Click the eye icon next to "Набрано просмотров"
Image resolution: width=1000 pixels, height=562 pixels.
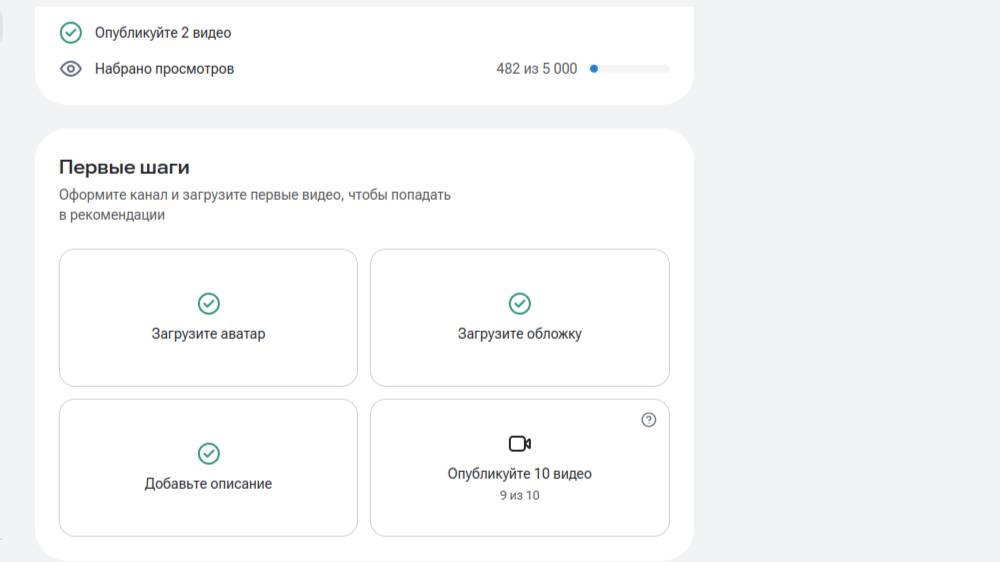pyautogui.click(x=70, y=69)
